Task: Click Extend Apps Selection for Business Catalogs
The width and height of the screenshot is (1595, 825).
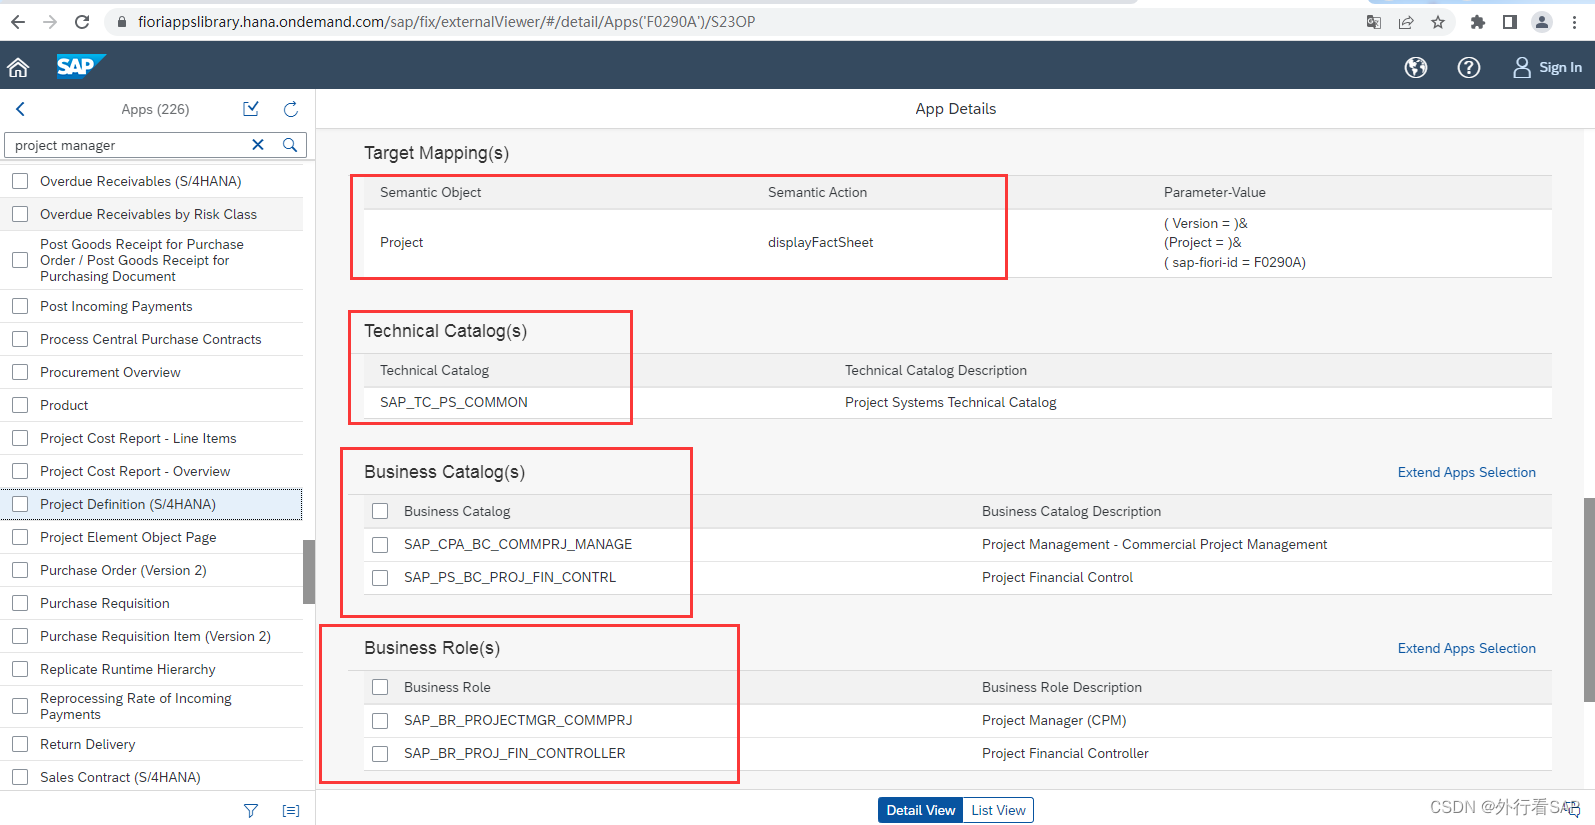Action: 1466,472
